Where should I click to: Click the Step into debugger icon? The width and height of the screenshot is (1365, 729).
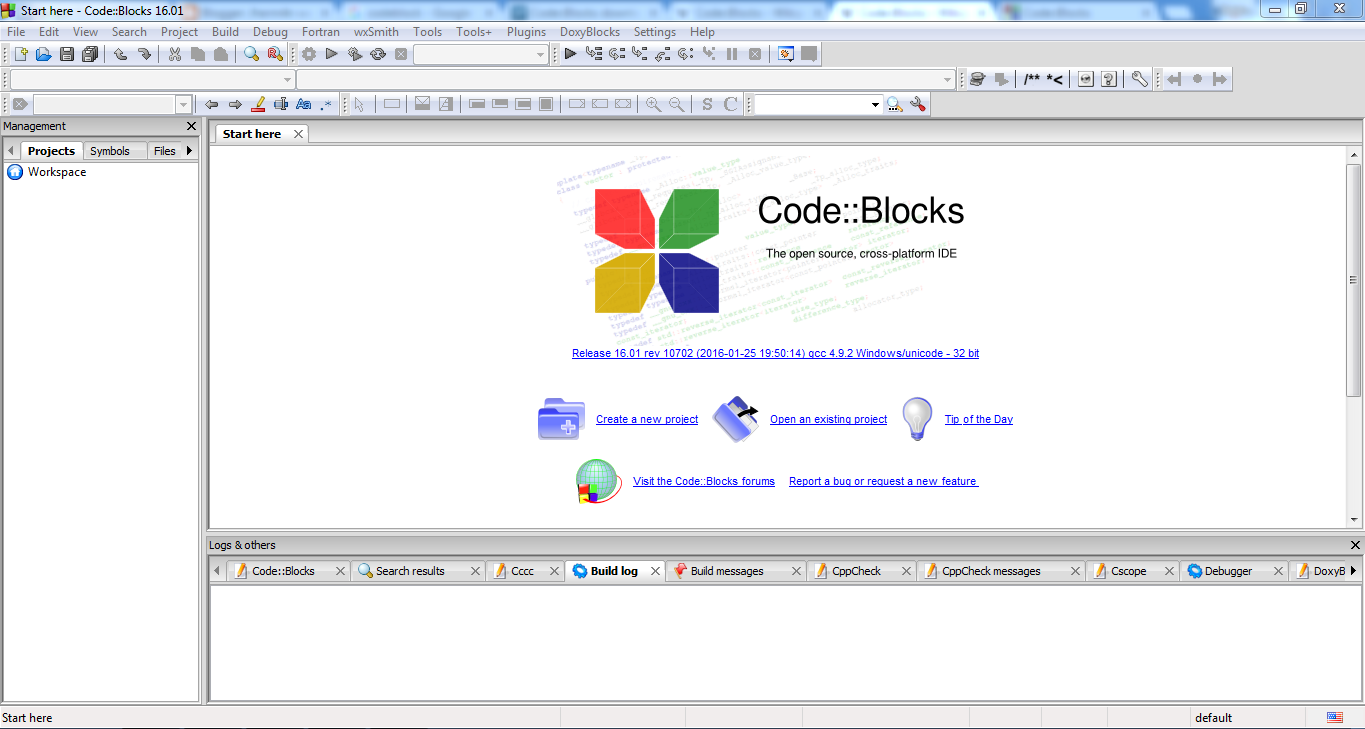pos(639,54)
